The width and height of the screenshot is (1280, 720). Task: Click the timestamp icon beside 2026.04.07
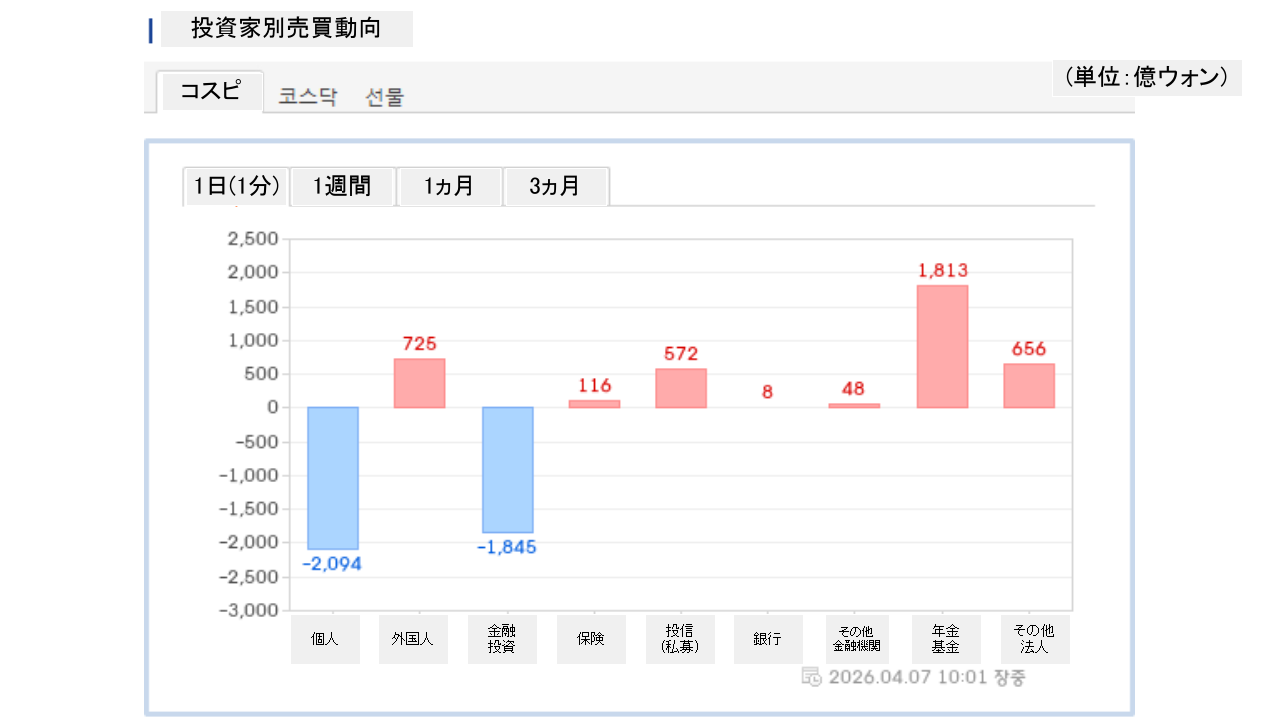point(812,677)
